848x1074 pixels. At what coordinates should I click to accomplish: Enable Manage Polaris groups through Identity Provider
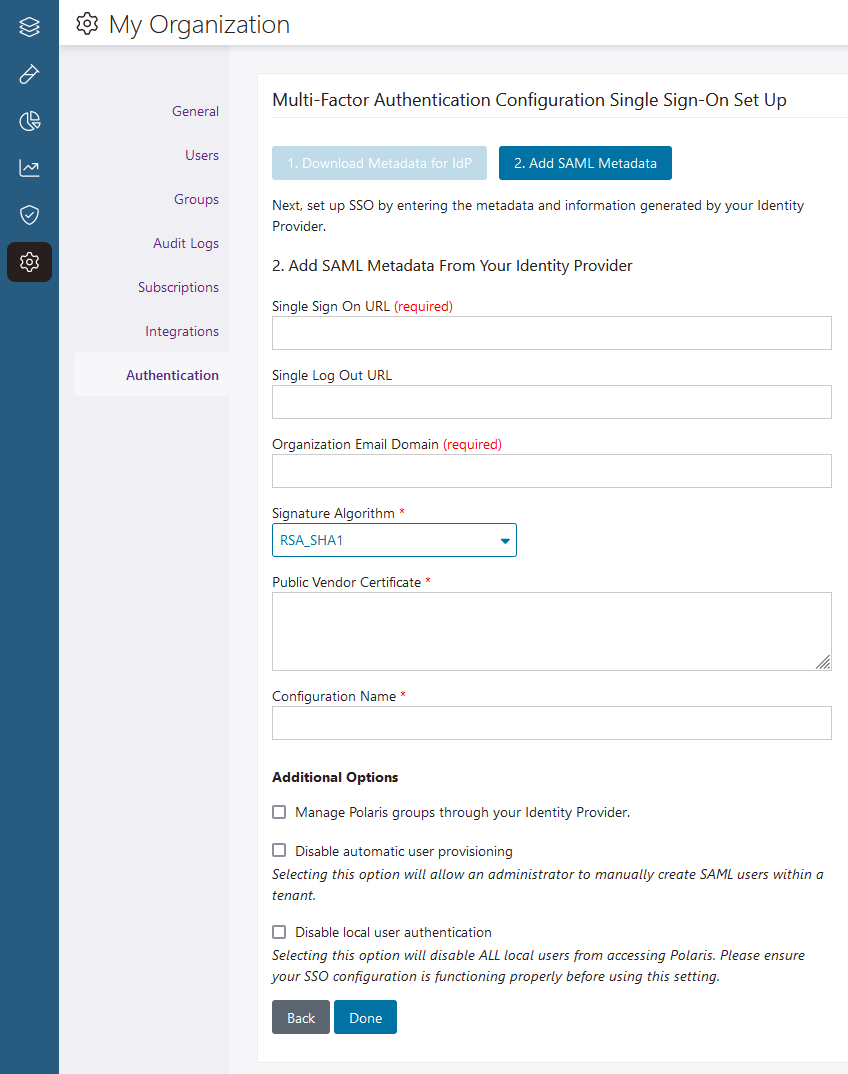pyautogui.click(x=279, y=812)
